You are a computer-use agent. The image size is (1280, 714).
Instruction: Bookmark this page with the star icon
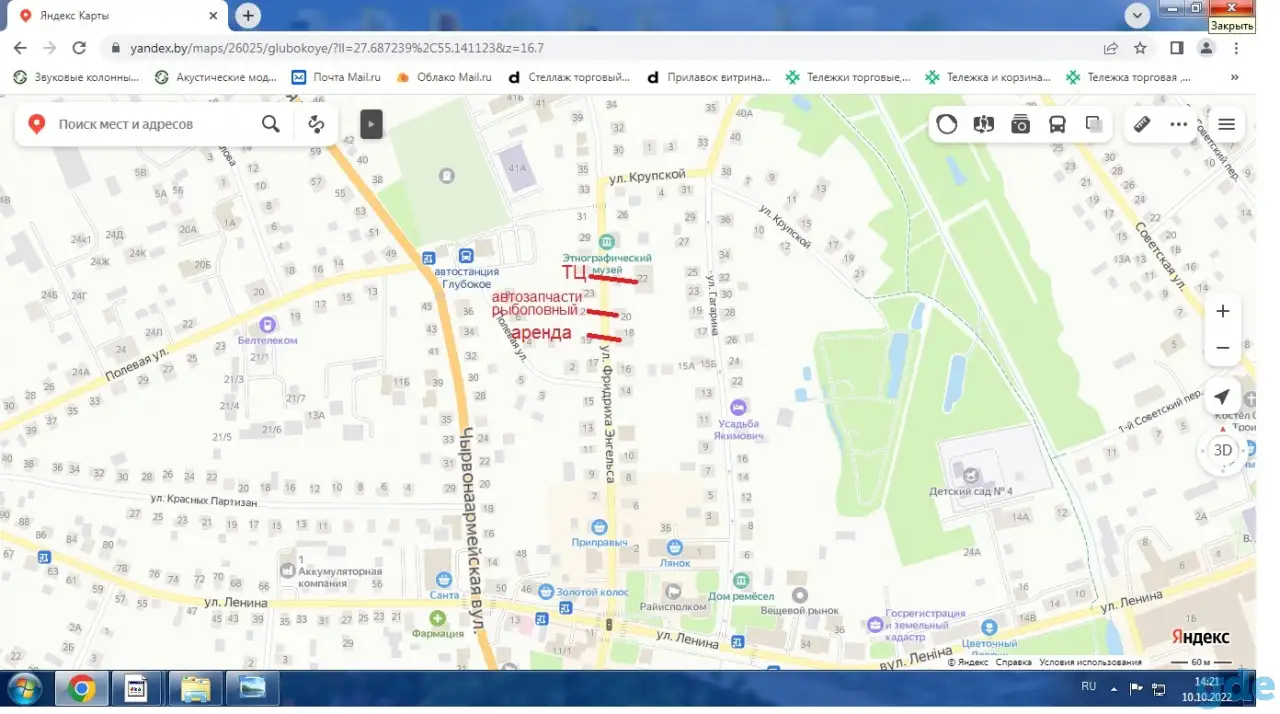(x=1140, y=48)
